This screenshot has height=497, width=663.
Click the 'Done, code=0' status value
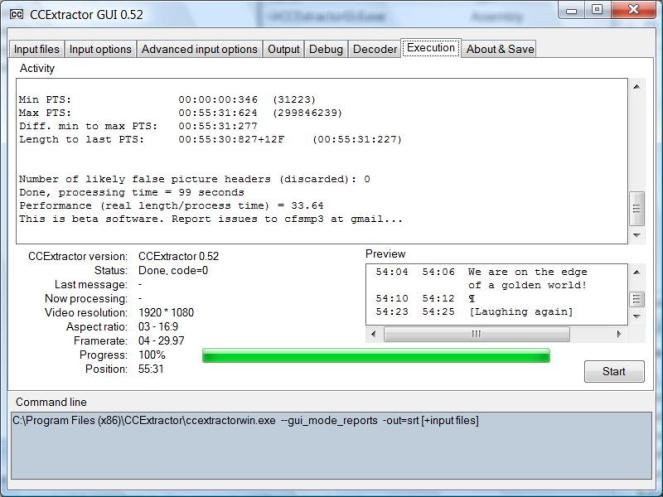click(173, 270)
